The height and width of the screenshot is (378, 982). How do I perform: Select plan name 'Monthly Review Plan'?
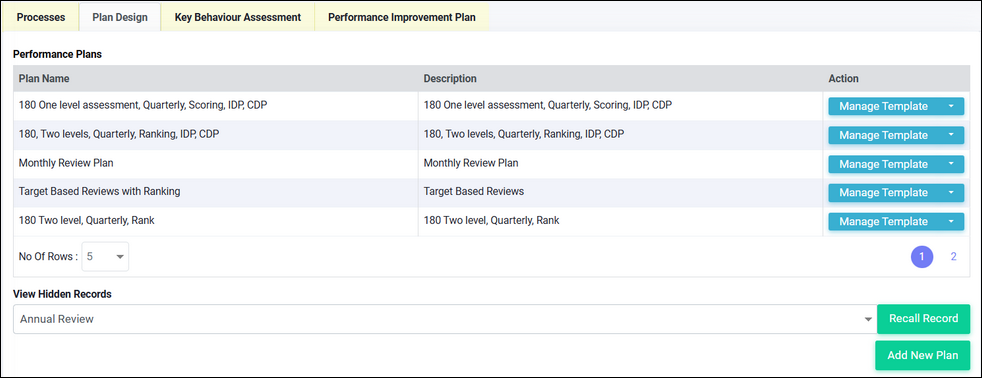66,163
